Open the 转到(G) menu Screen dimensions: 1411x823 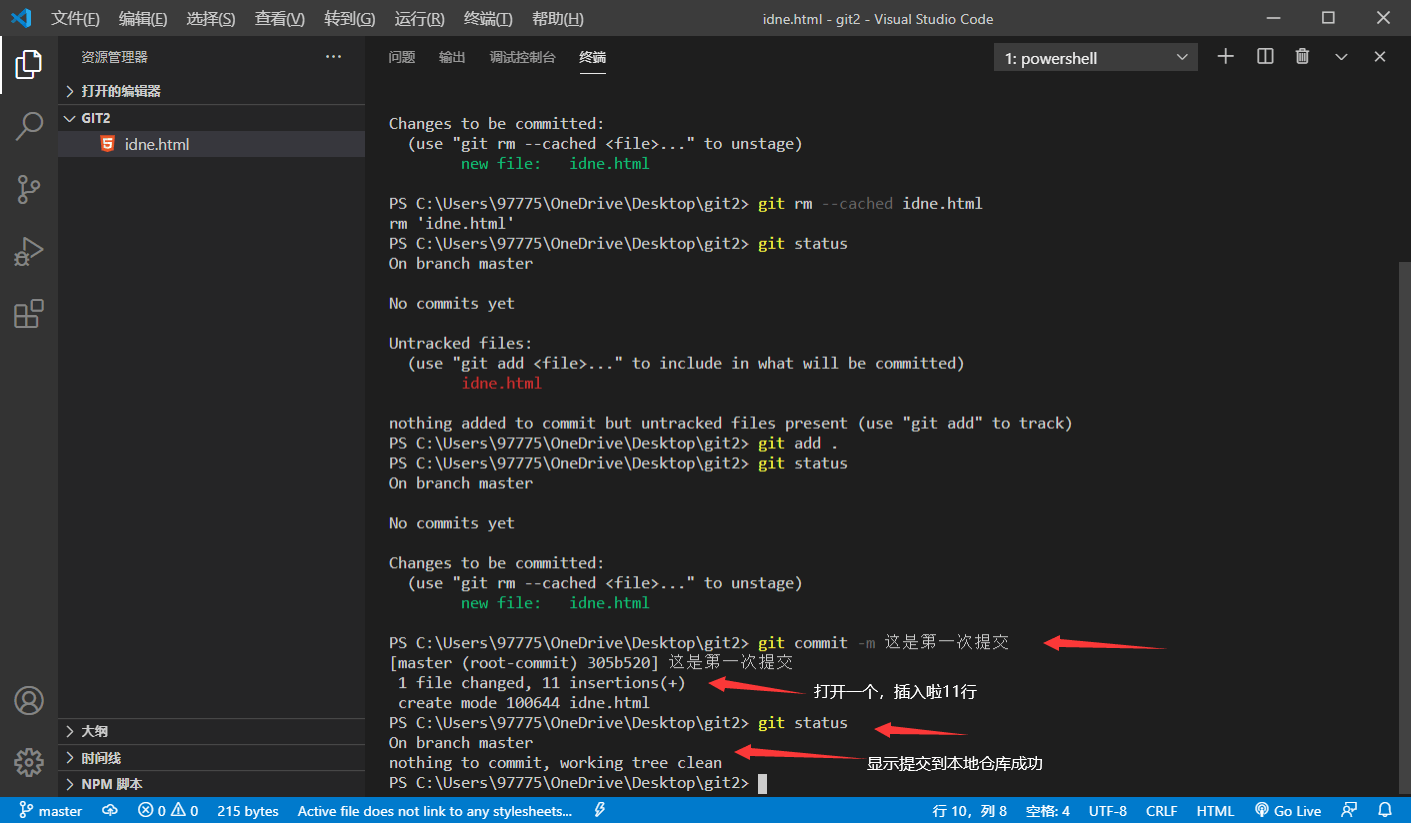(350, 19)
